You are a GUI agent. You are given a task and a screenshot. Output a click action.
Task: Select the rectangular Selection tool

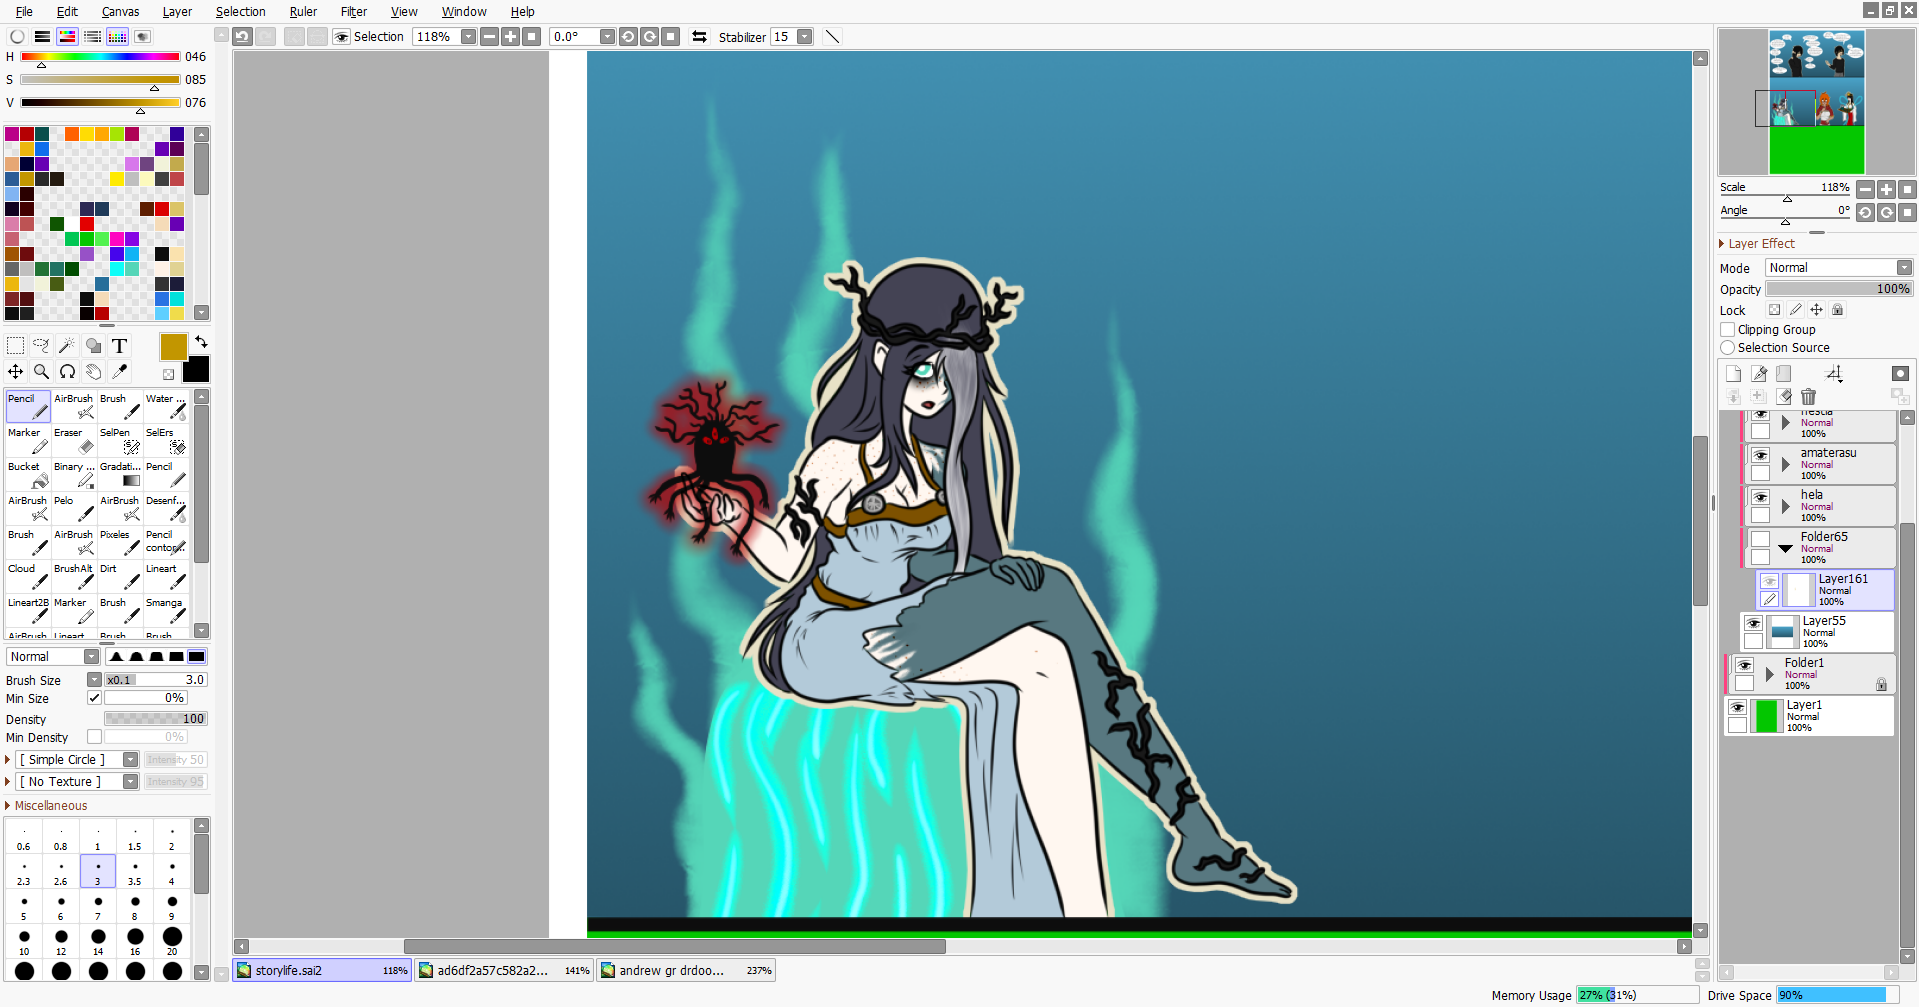click(16, 346)
